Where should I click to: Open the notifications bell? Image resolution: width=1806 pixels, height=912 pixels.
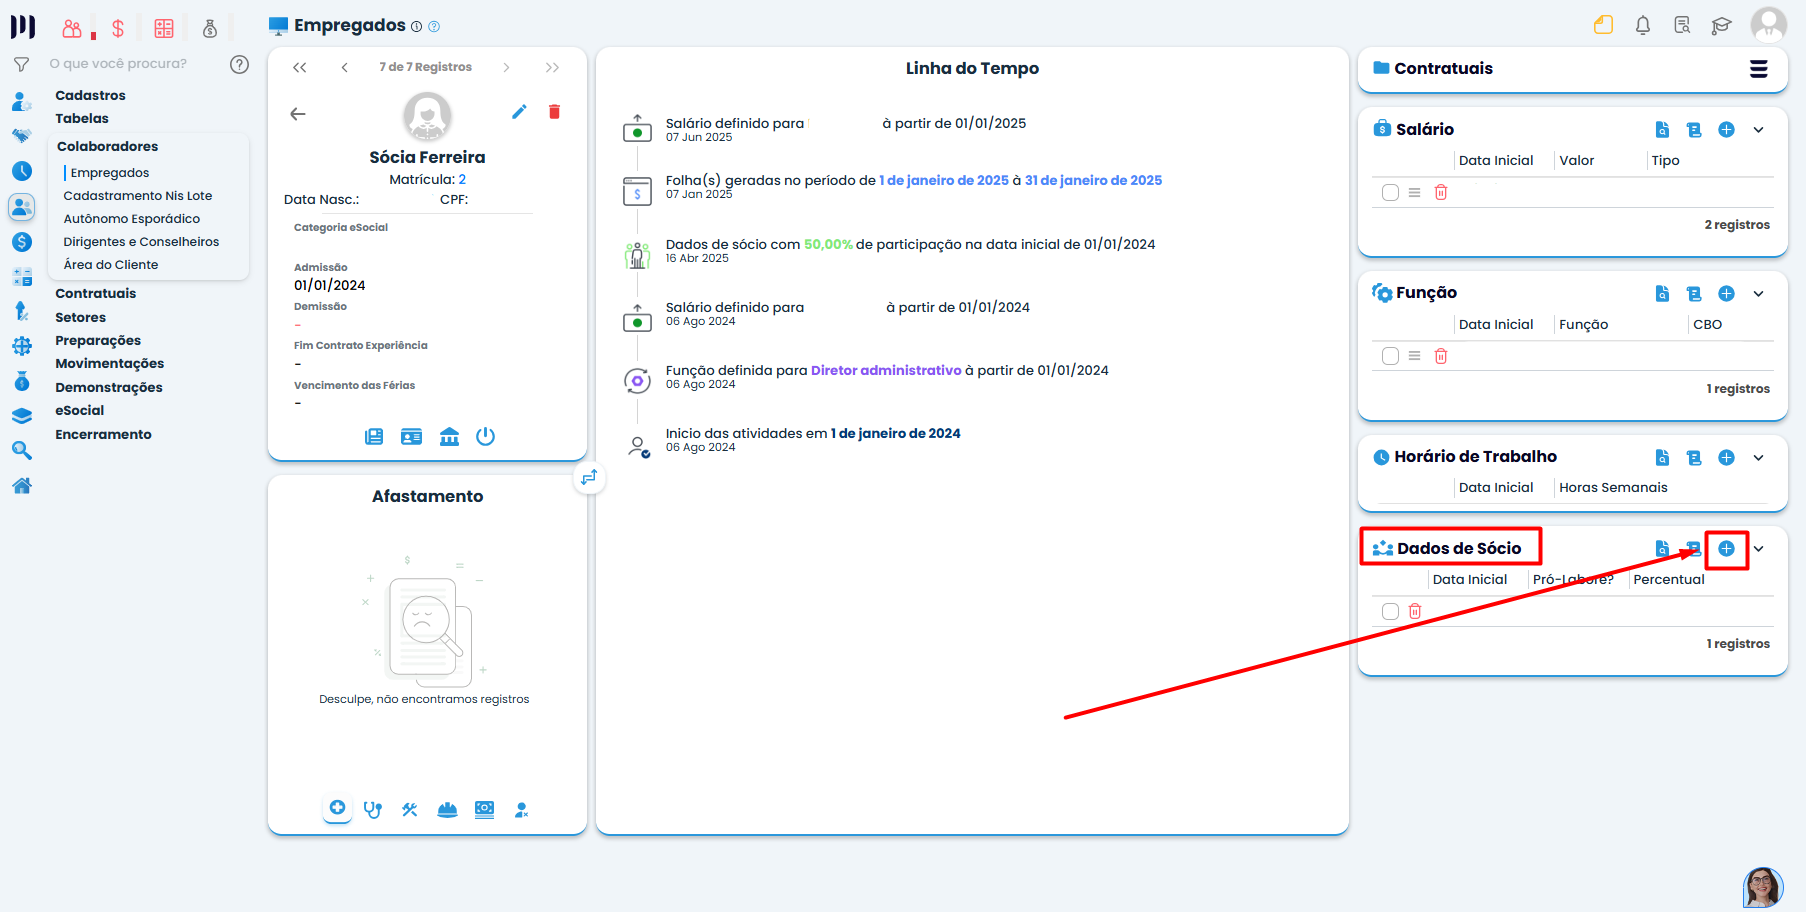1642,25
